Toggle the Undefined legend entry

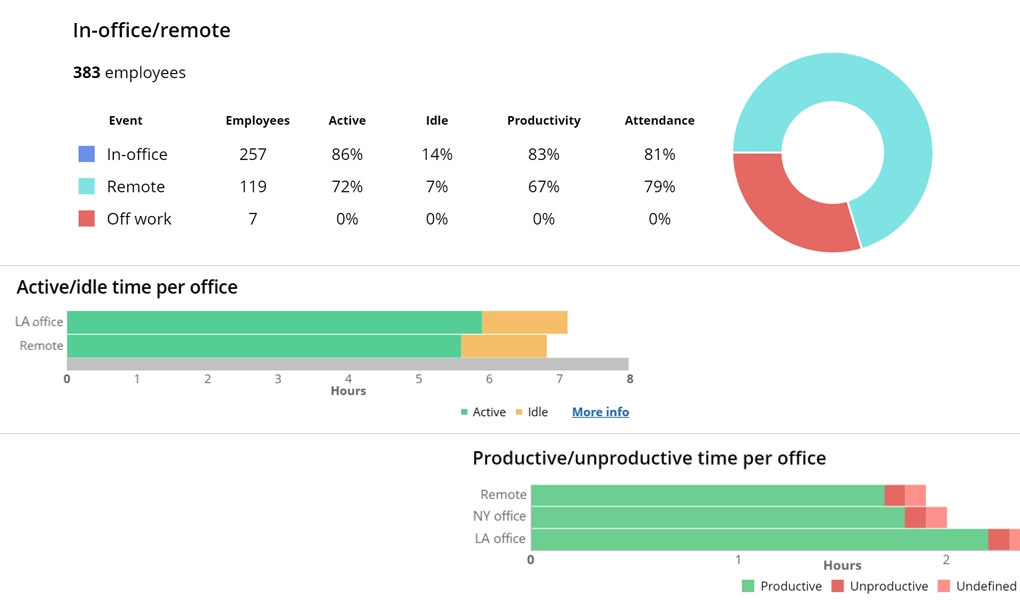[x=977, y=586]
